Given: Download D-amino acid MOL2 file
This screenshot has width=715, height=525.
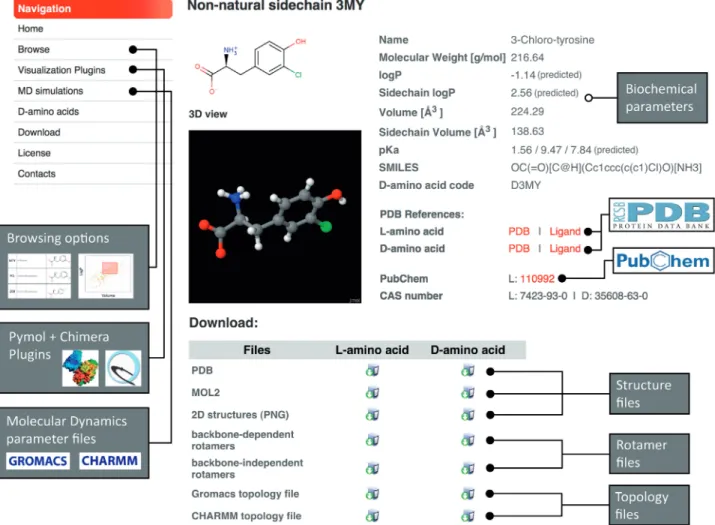Looking at the screenshot, I should pos(467,393).
